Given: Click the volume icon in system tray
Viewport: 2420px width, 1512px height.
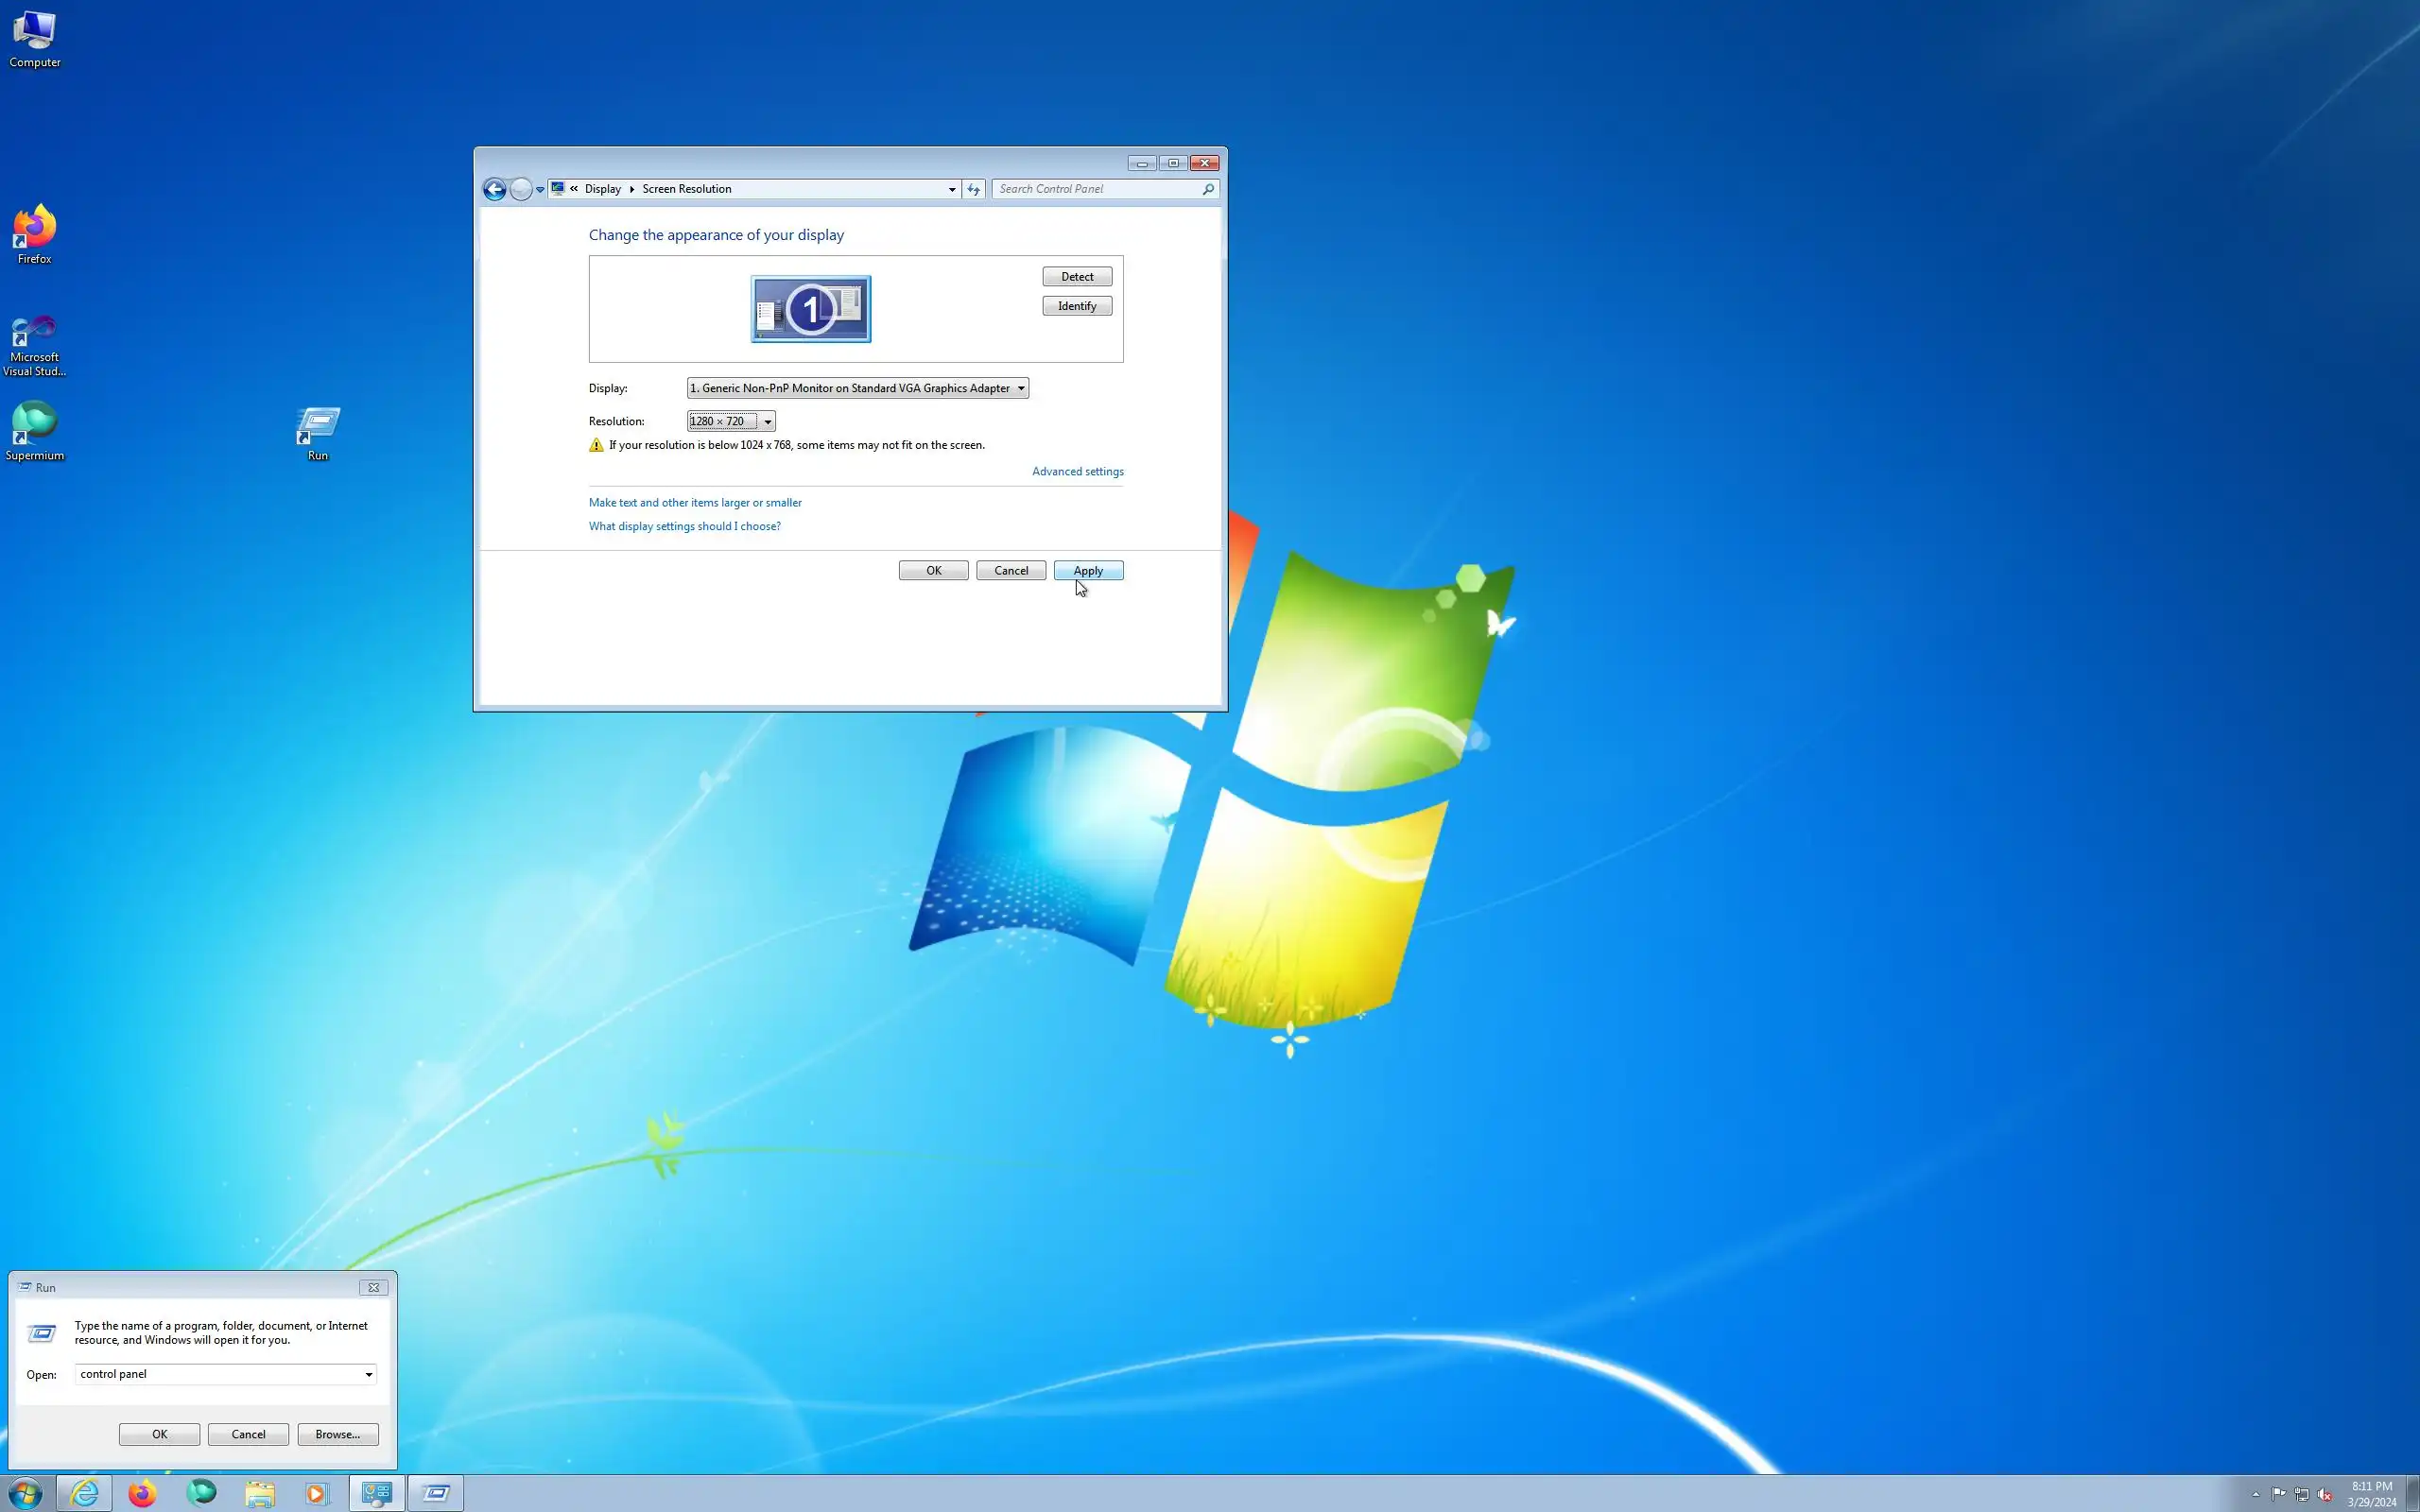Looking at the screenshot, I should coord(2324,1494).
